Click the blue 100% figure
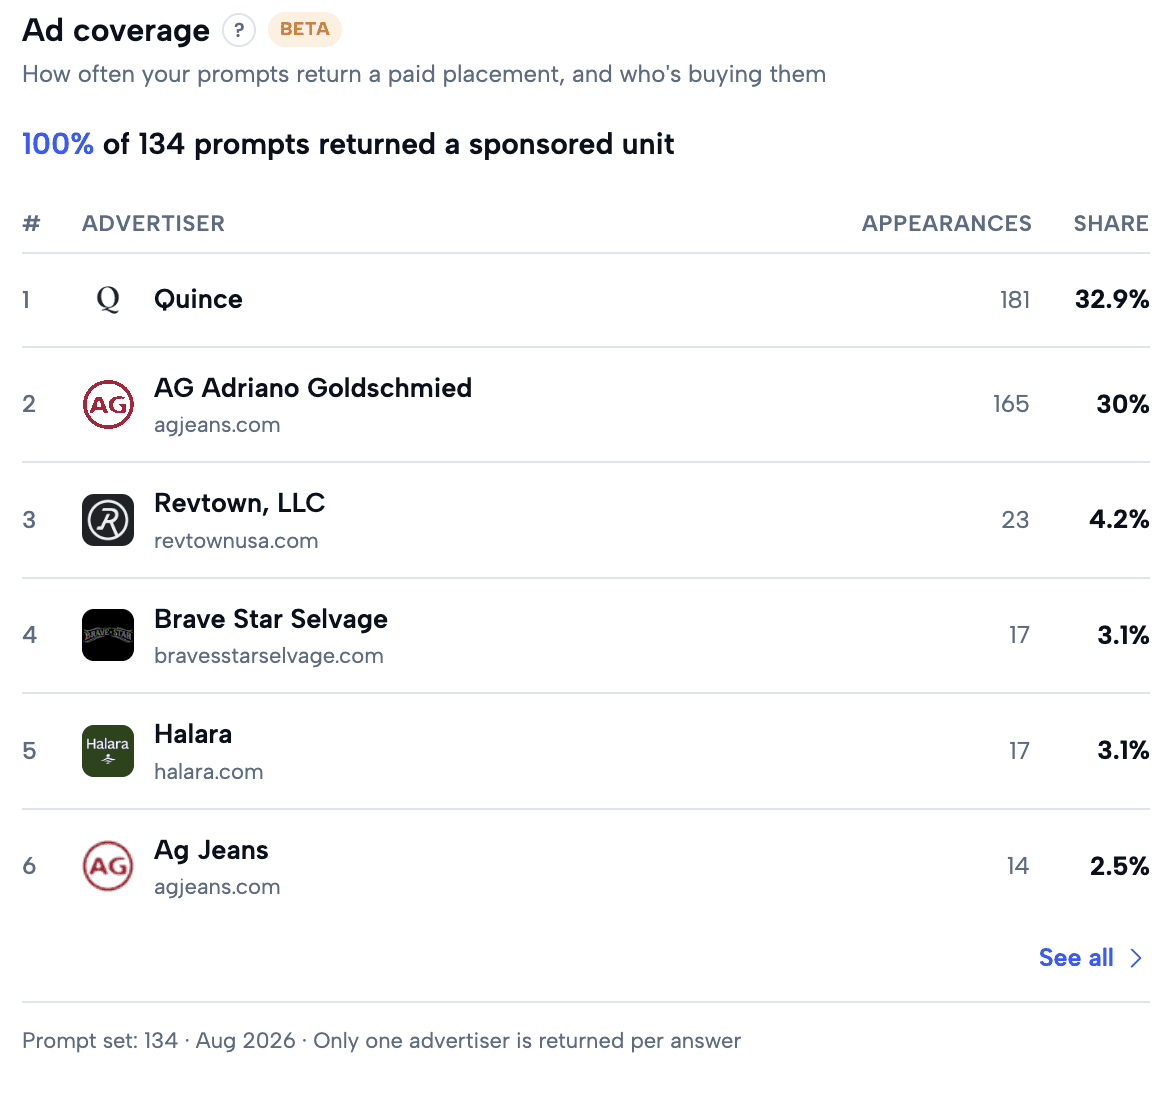 tap(58, 145)
